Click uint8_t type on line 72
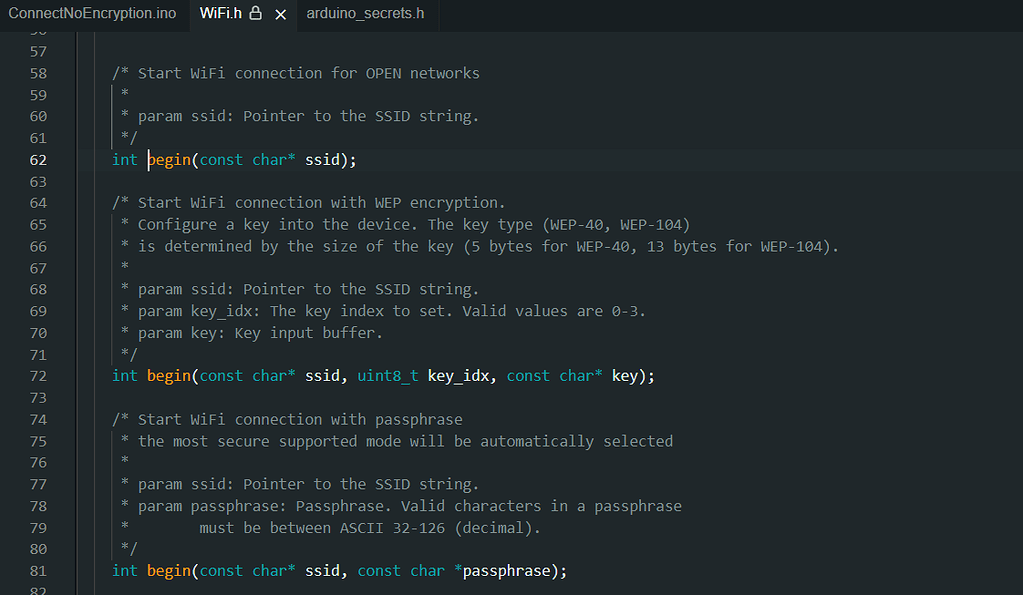Screen dimensions: 1023x595 (388, 376)
